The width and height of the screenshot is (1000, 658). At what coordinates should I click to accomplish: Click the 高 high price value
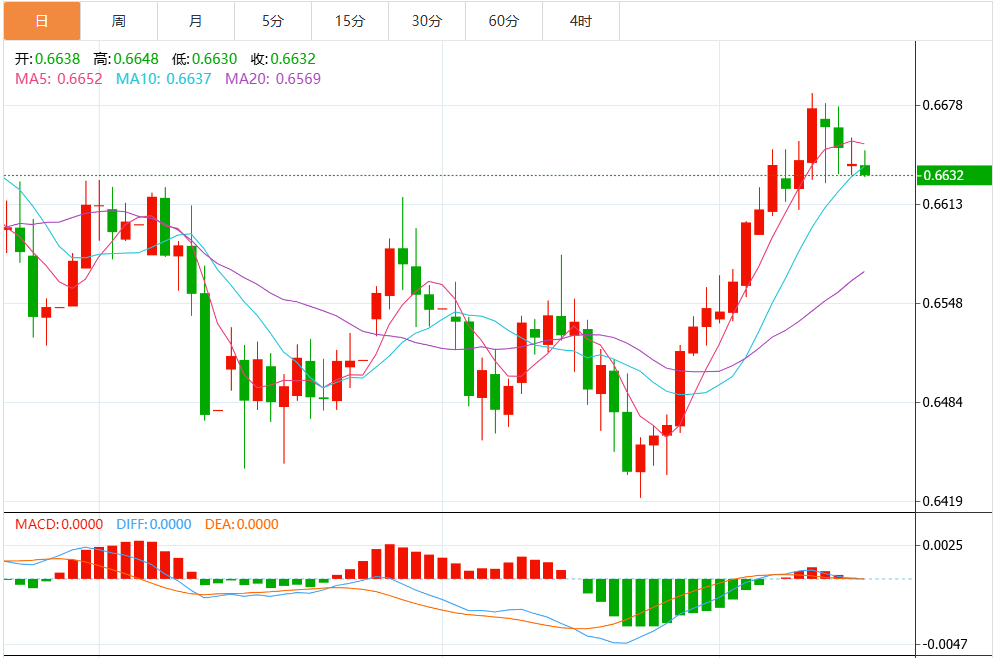tap(136, 59)
